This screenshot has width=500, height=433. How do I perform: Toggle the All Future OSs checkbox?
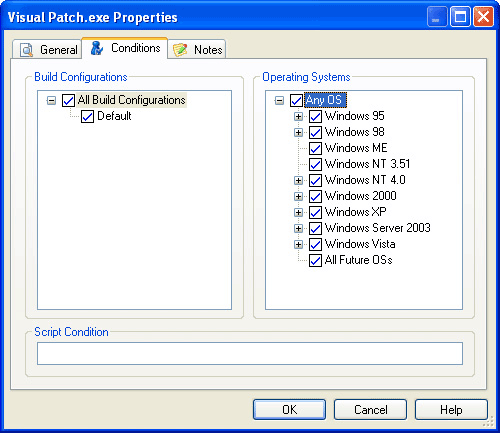[315, 260]
